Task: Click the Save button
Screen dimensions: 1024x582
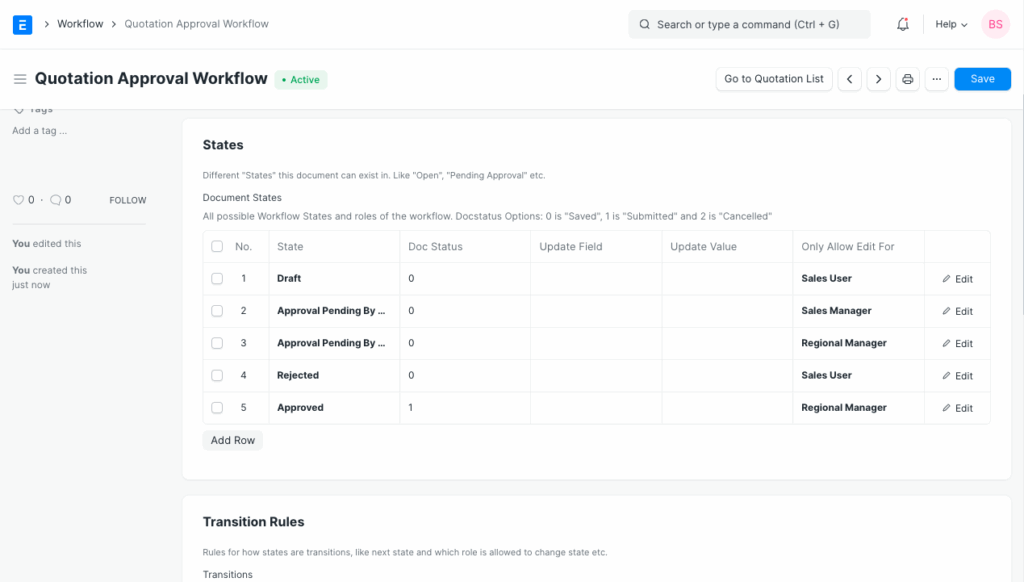Action: pos(982,79)
